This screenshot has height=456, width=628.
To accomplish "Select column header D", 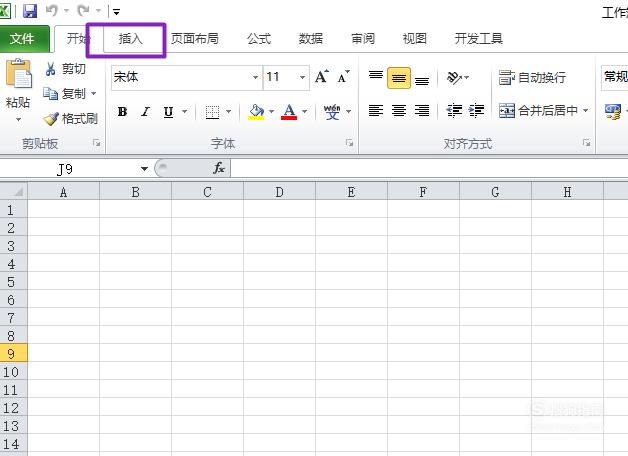I will pyautogui.click(x=279, y=192).
